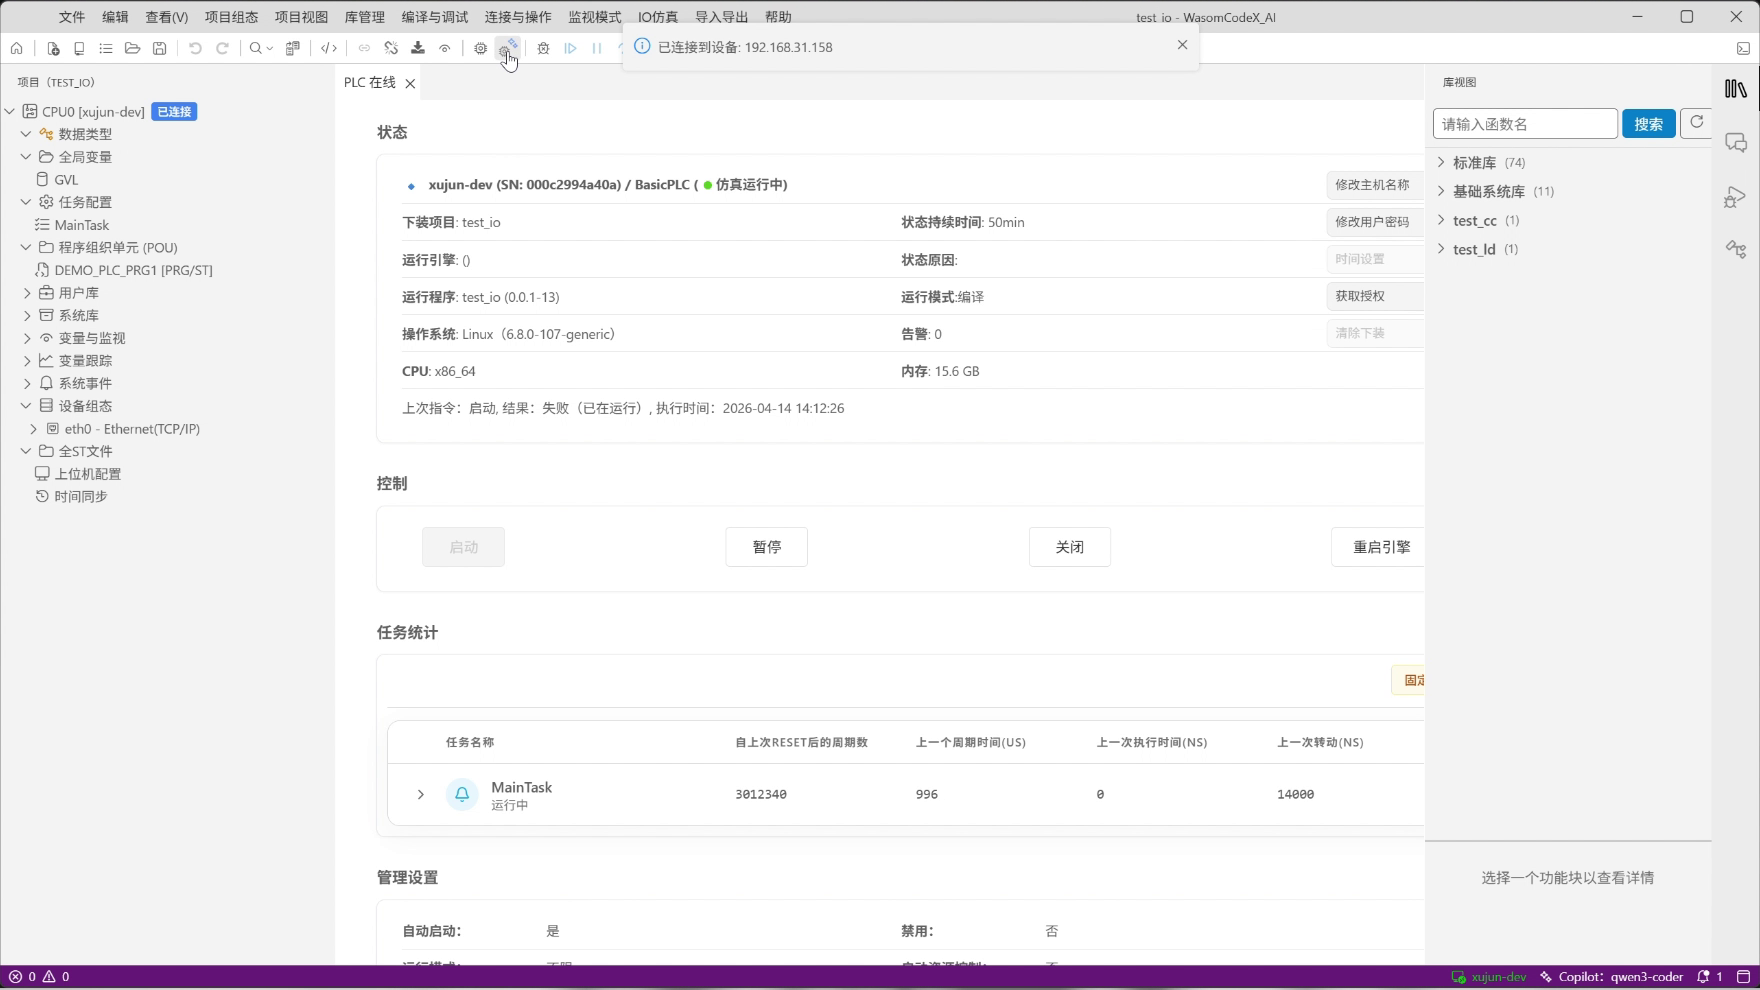Click the save disk toolbar icon
1760x990 pixels.
[x=159, y=48]
